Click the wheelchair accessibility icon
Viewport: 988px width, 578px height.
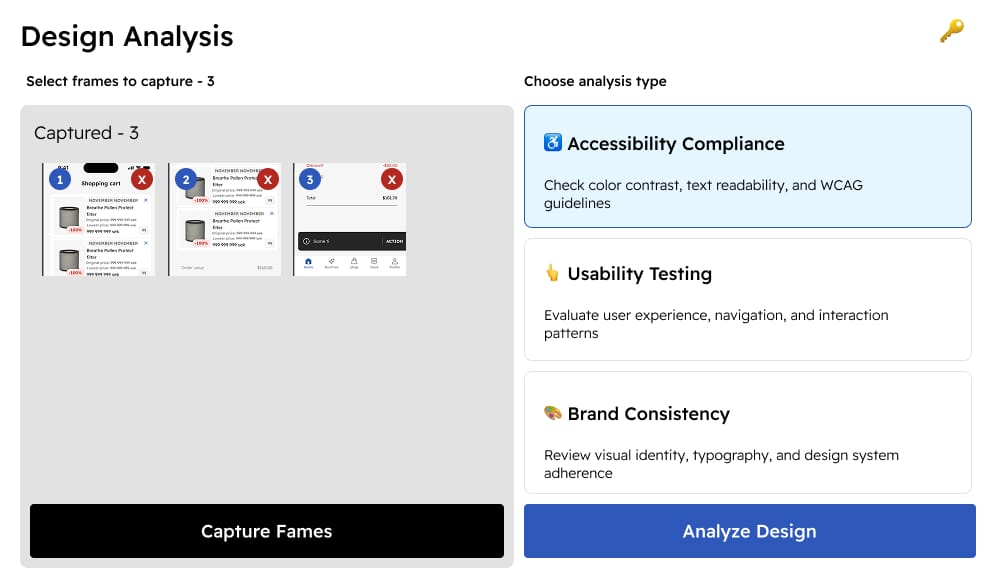pos(553,143)
